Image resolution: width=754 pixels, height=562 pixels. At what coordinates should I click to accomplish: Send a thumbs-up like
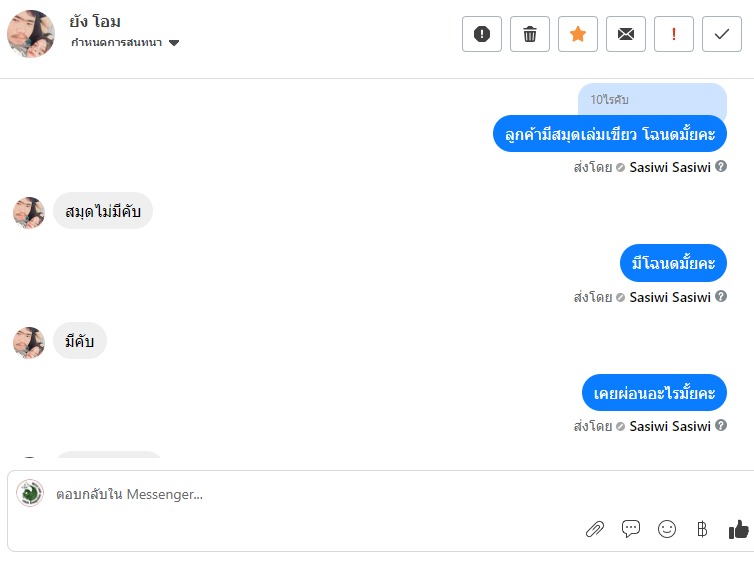(739, 529)
